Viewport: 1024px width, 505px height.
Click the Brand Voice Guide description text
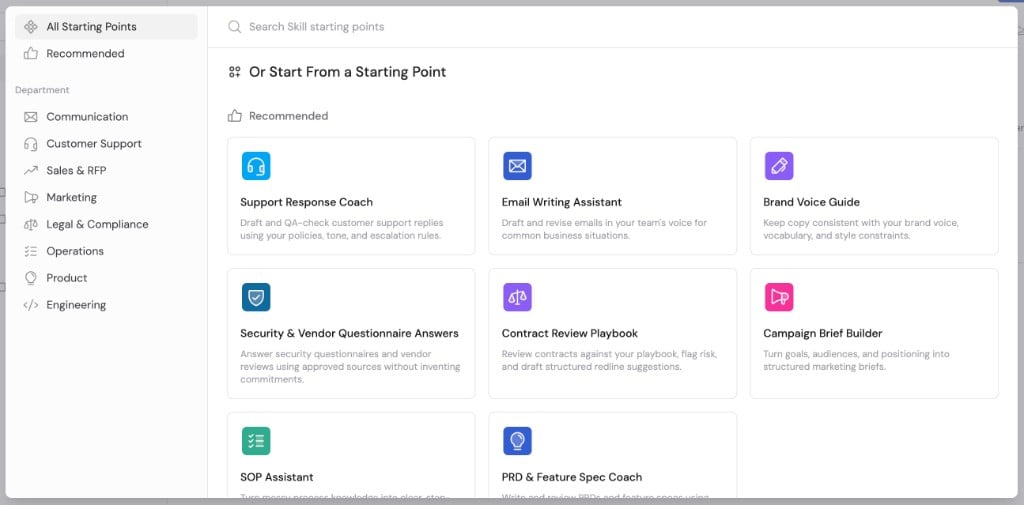click(x=861, y=229)
